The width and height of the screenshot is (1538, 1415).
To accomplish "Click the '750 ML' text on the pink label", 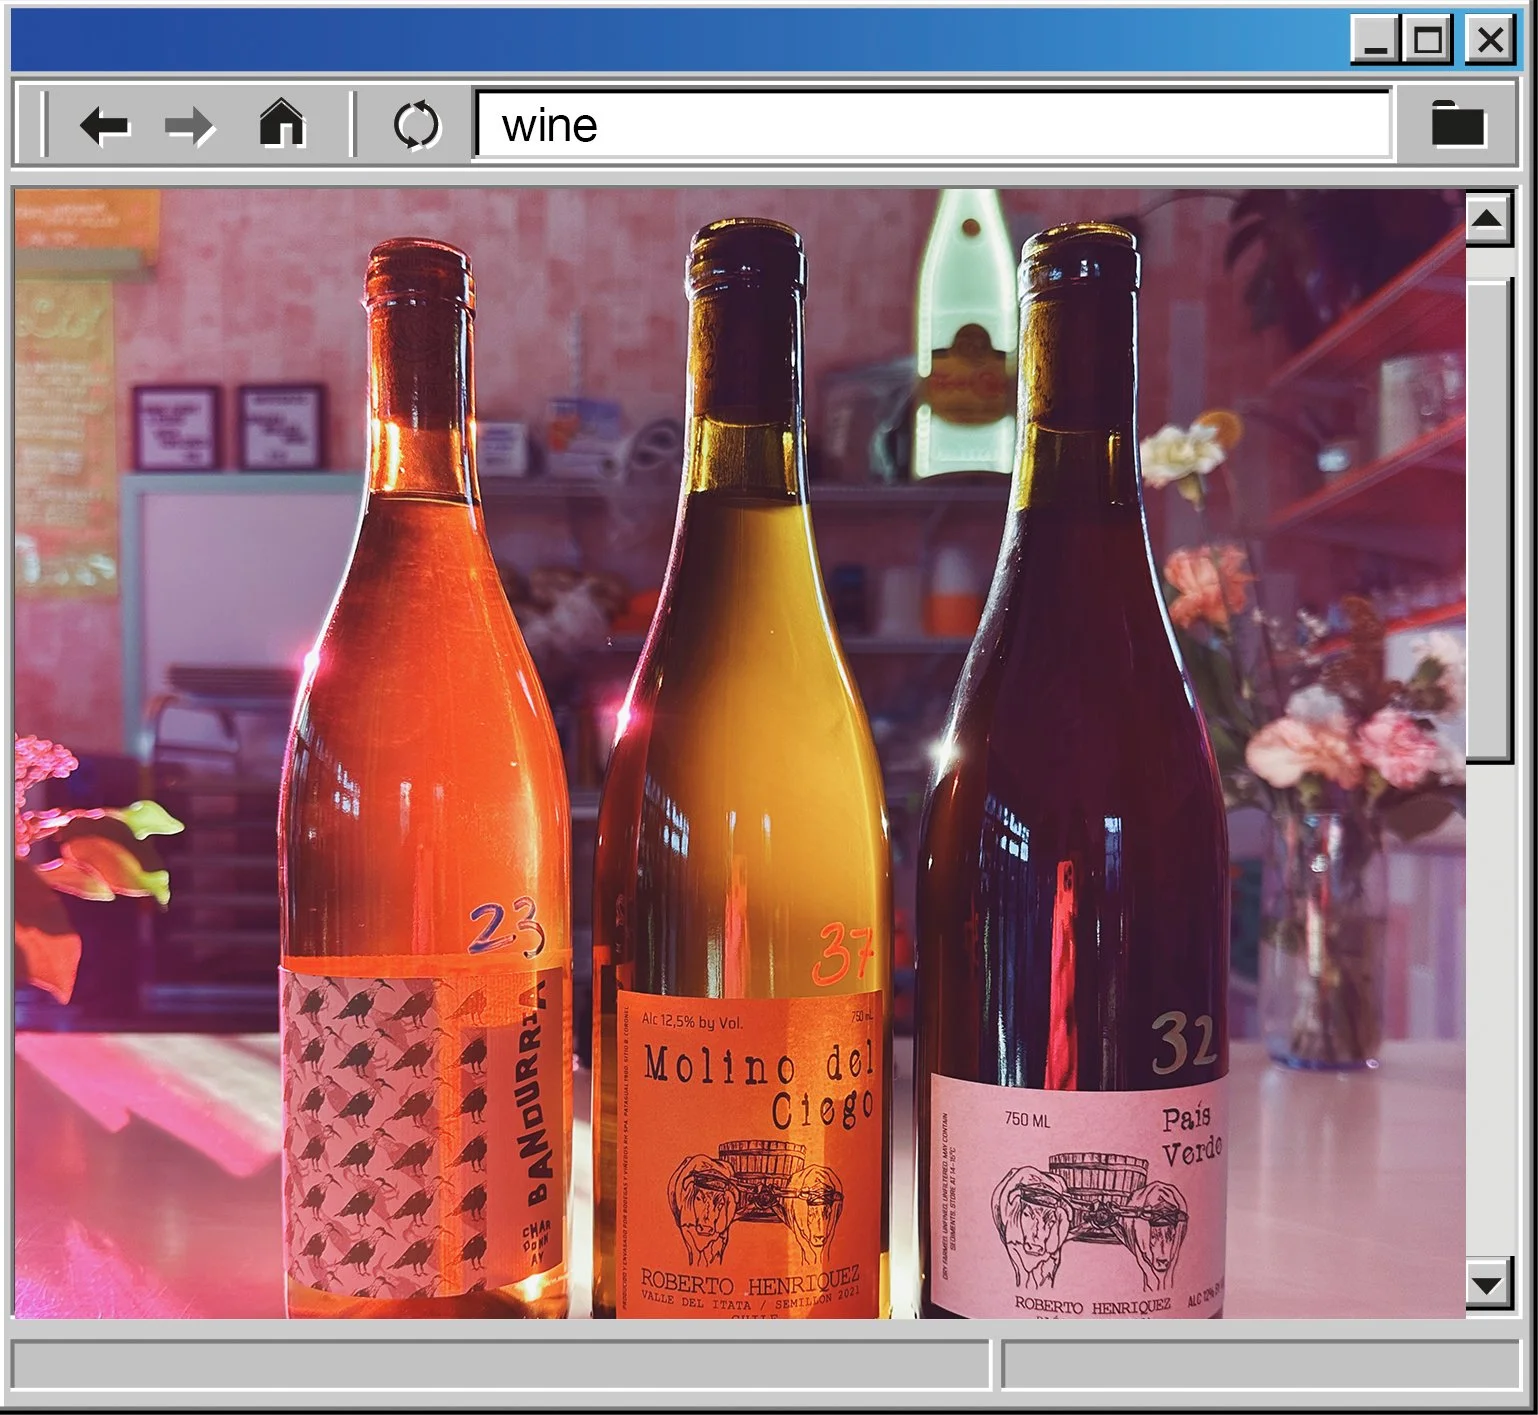I will pos(1027,1119).
